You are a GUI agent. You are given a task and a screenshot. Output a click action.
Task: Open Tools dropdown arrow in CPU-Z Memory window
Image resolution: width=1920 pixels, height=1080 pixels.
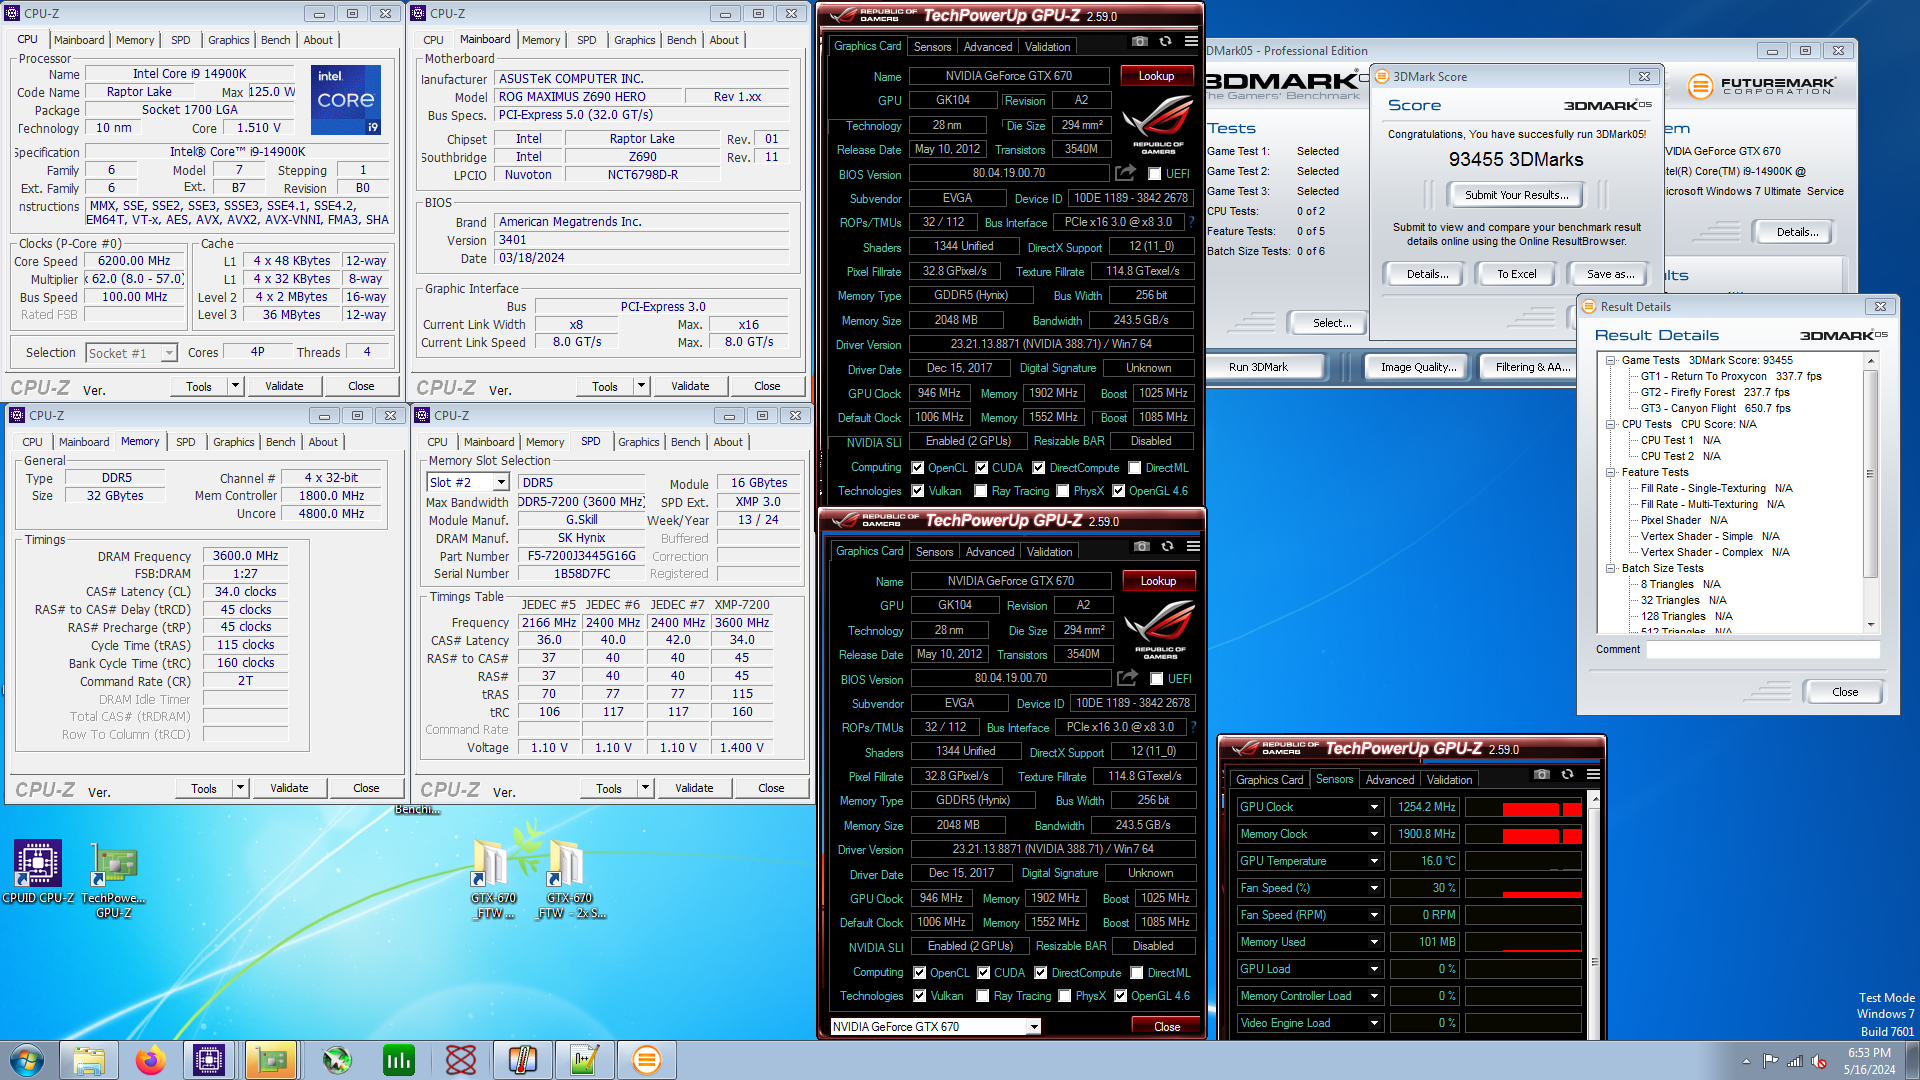pos(240,788)
